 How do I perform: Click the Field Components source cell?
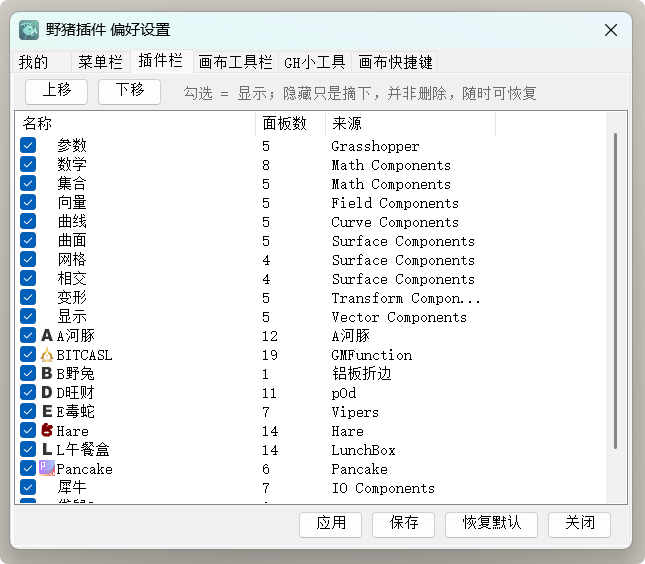[x=395, y=203]
